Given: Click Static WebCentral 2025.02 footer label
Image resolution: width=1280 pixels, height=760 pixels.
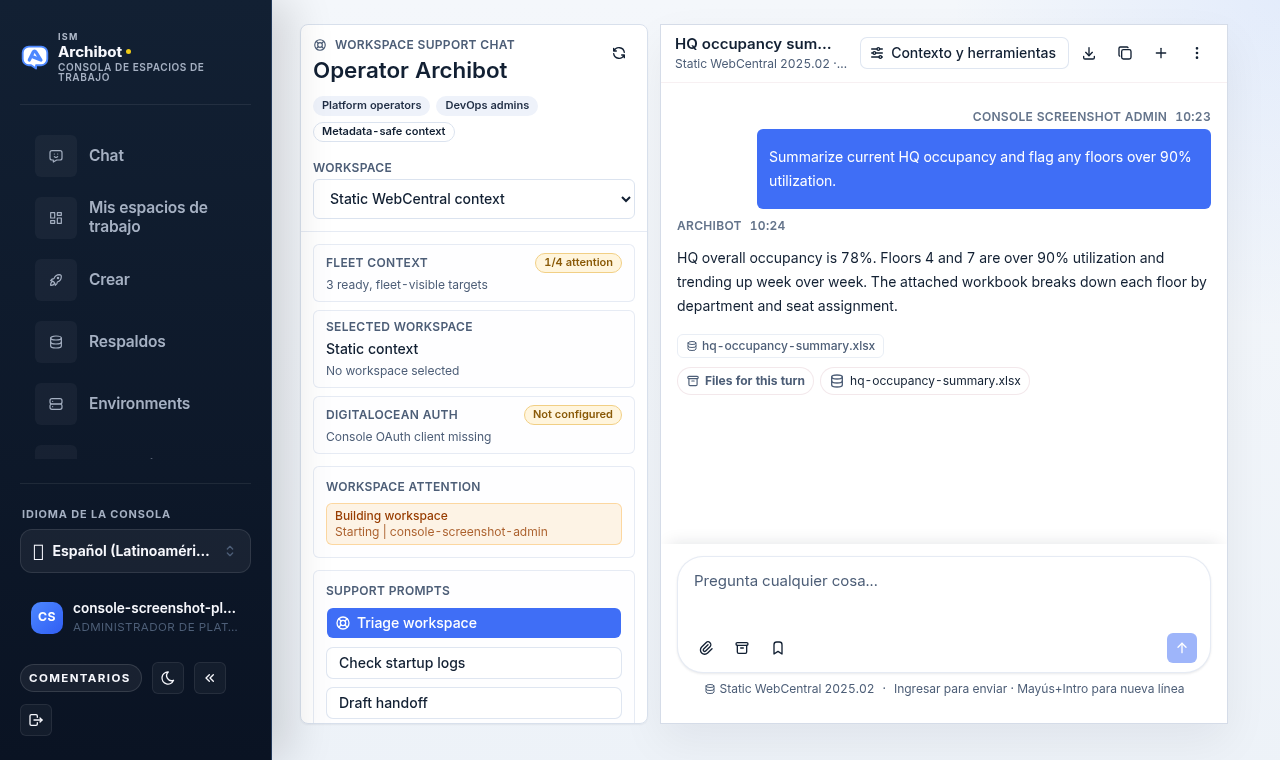Looking at the screenshot, I should 789,689.
